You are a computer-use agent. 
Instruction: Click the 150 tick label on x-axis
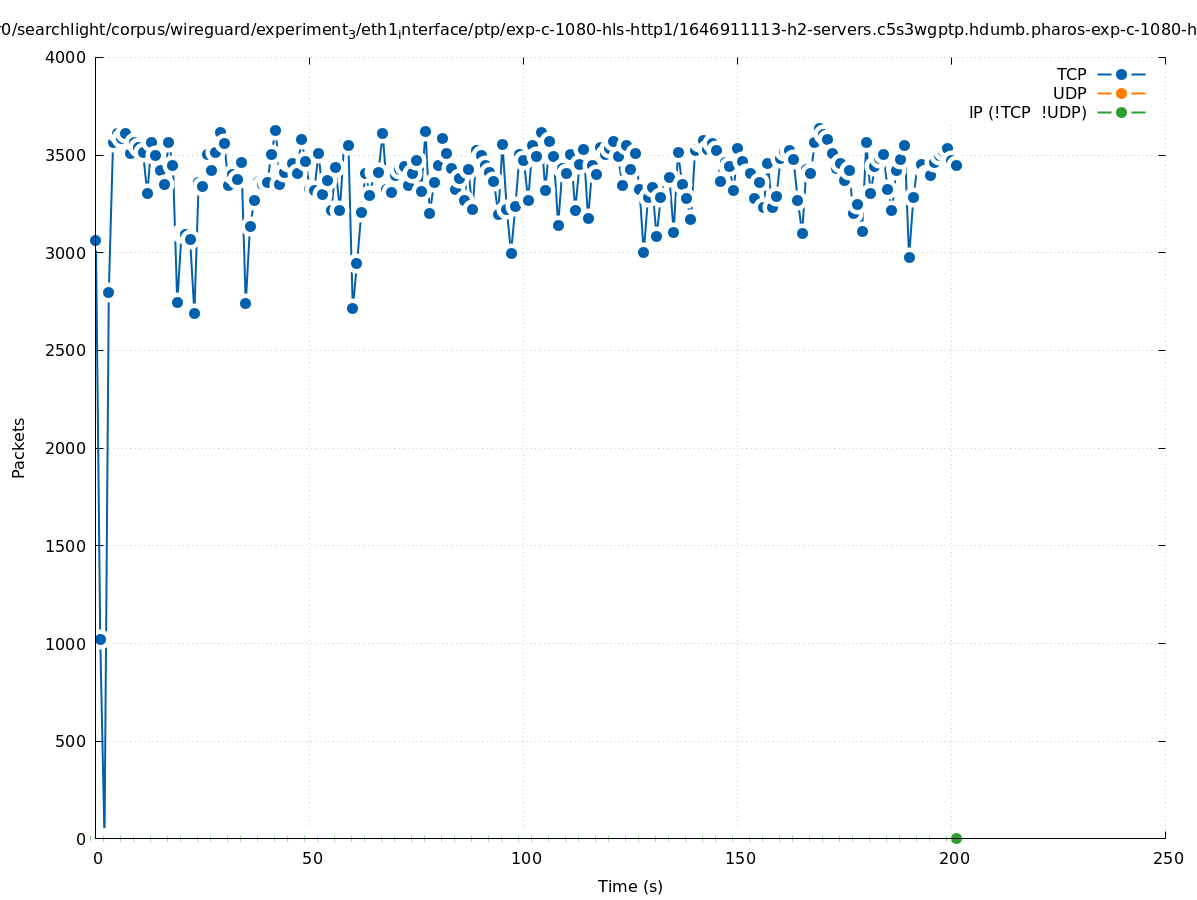[738, 858]
